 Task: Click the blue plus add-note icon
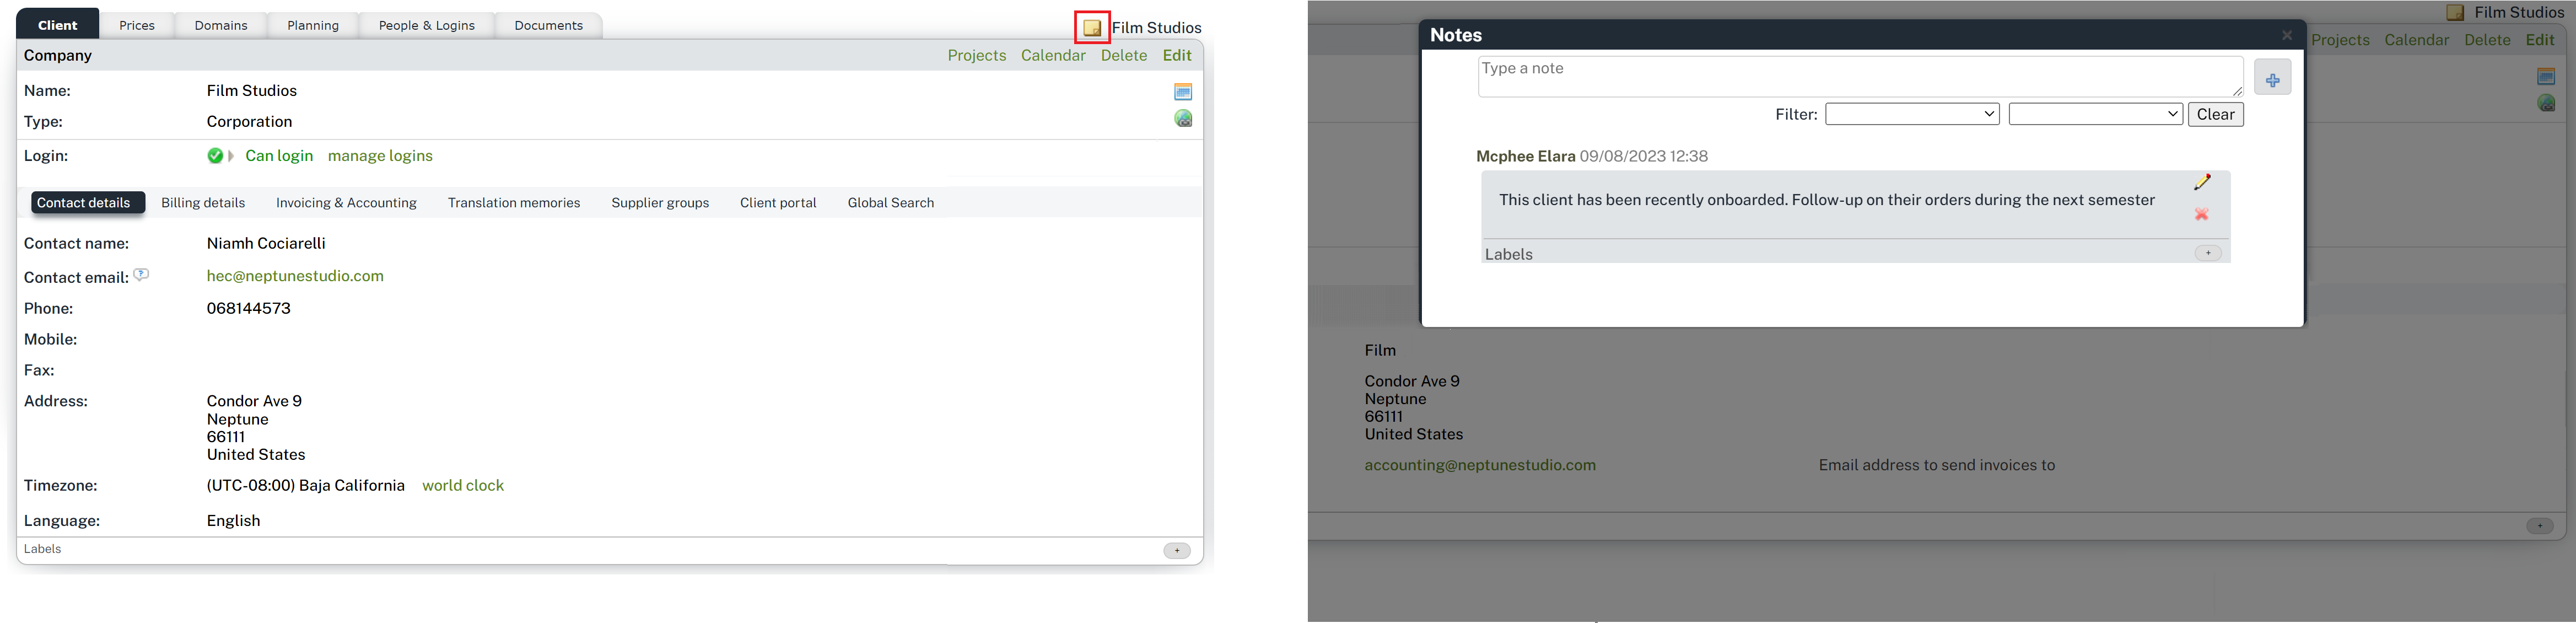pyautogui.click(x=2272, y=79)
